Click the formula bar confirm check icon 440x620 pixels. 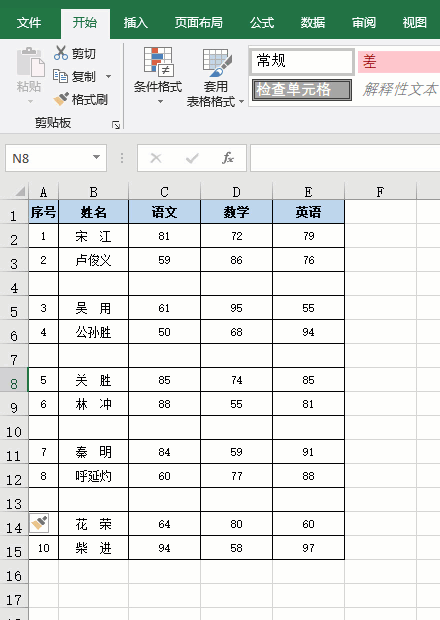coord(192,158)
